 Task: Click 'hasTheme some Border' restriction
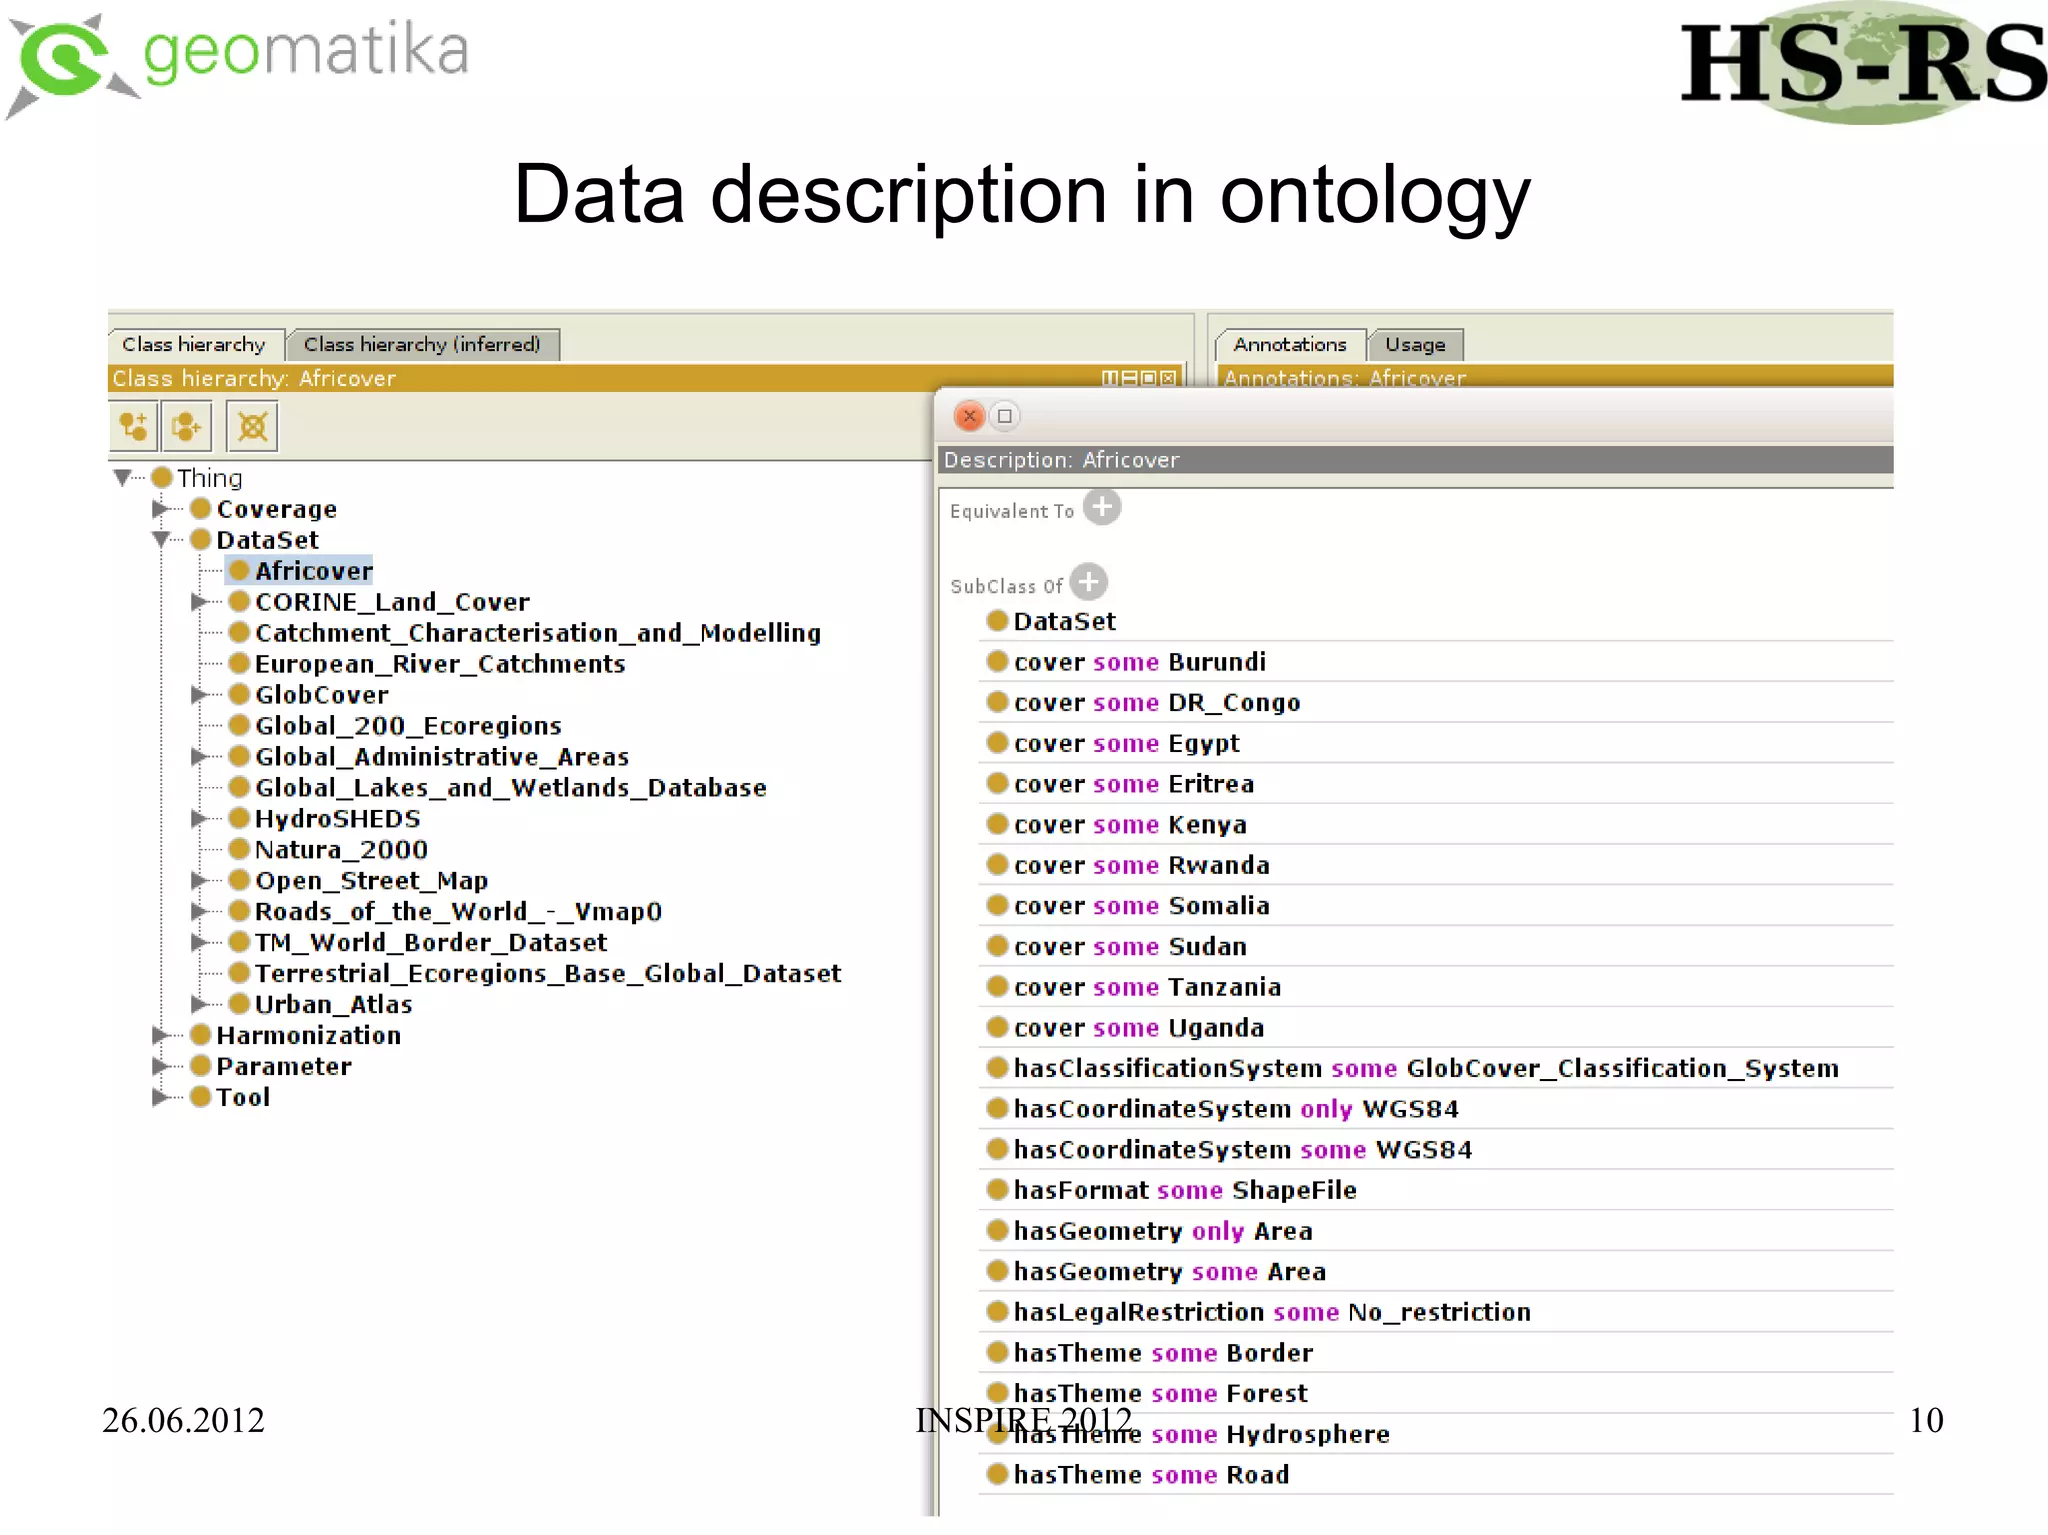[1436, 1353]
